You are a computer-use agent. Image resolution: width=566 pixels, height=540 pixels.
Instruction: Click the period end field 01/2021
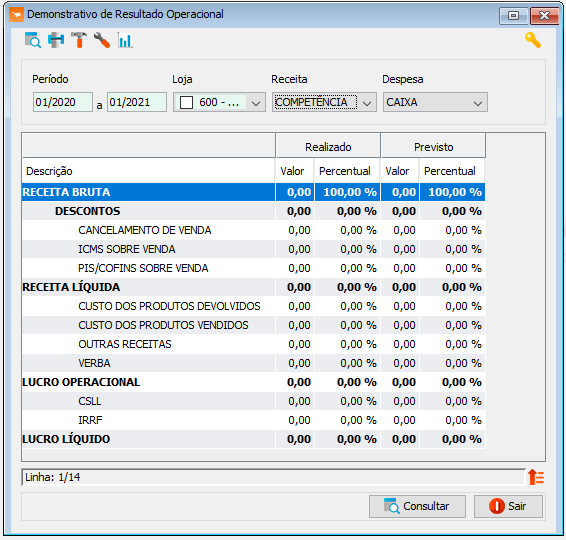pos(137,102)
